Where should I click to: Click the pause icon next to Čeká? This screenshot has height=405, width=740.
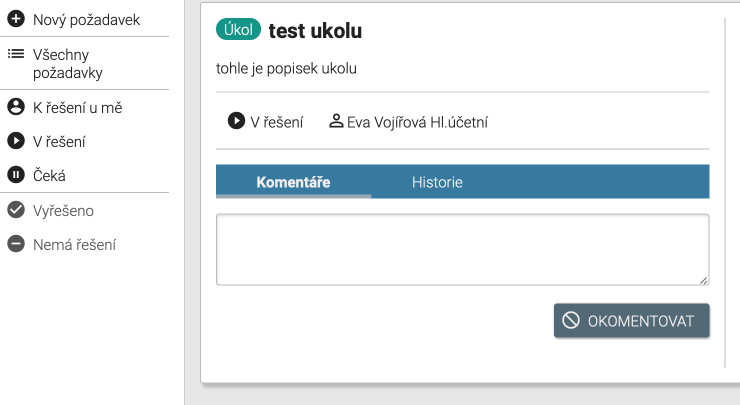16,175
